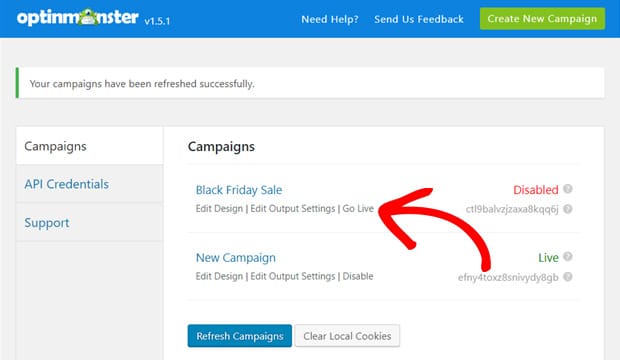The height and width of the screenshot is (360, 620).
Task: Edit Output Settings for Black Friday Sale
Action: pyautogui.click(x=293, y=208)
